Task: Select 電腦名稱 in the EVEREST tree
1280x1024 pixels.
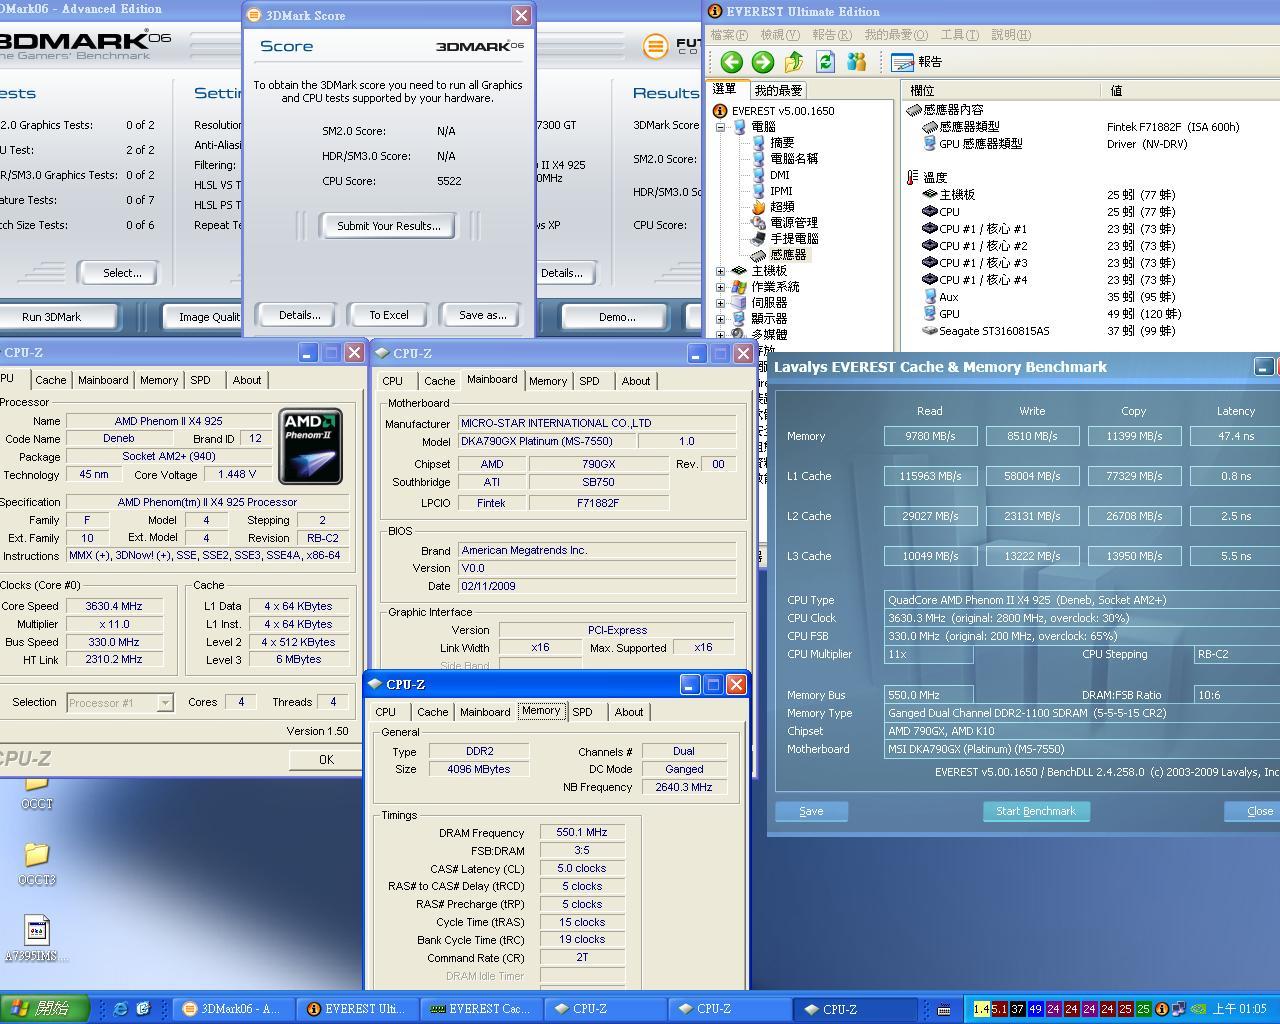Action: [794, 159]
